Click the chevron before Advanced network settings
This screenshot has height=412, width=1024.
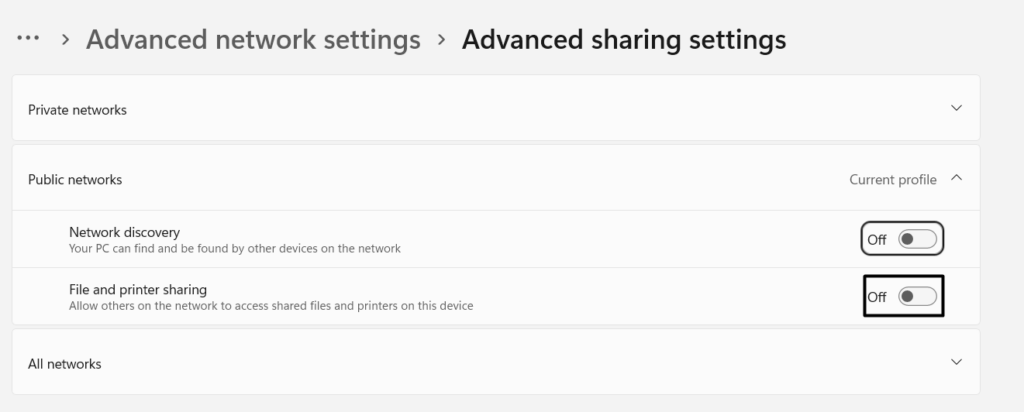(x=65, y=40)
